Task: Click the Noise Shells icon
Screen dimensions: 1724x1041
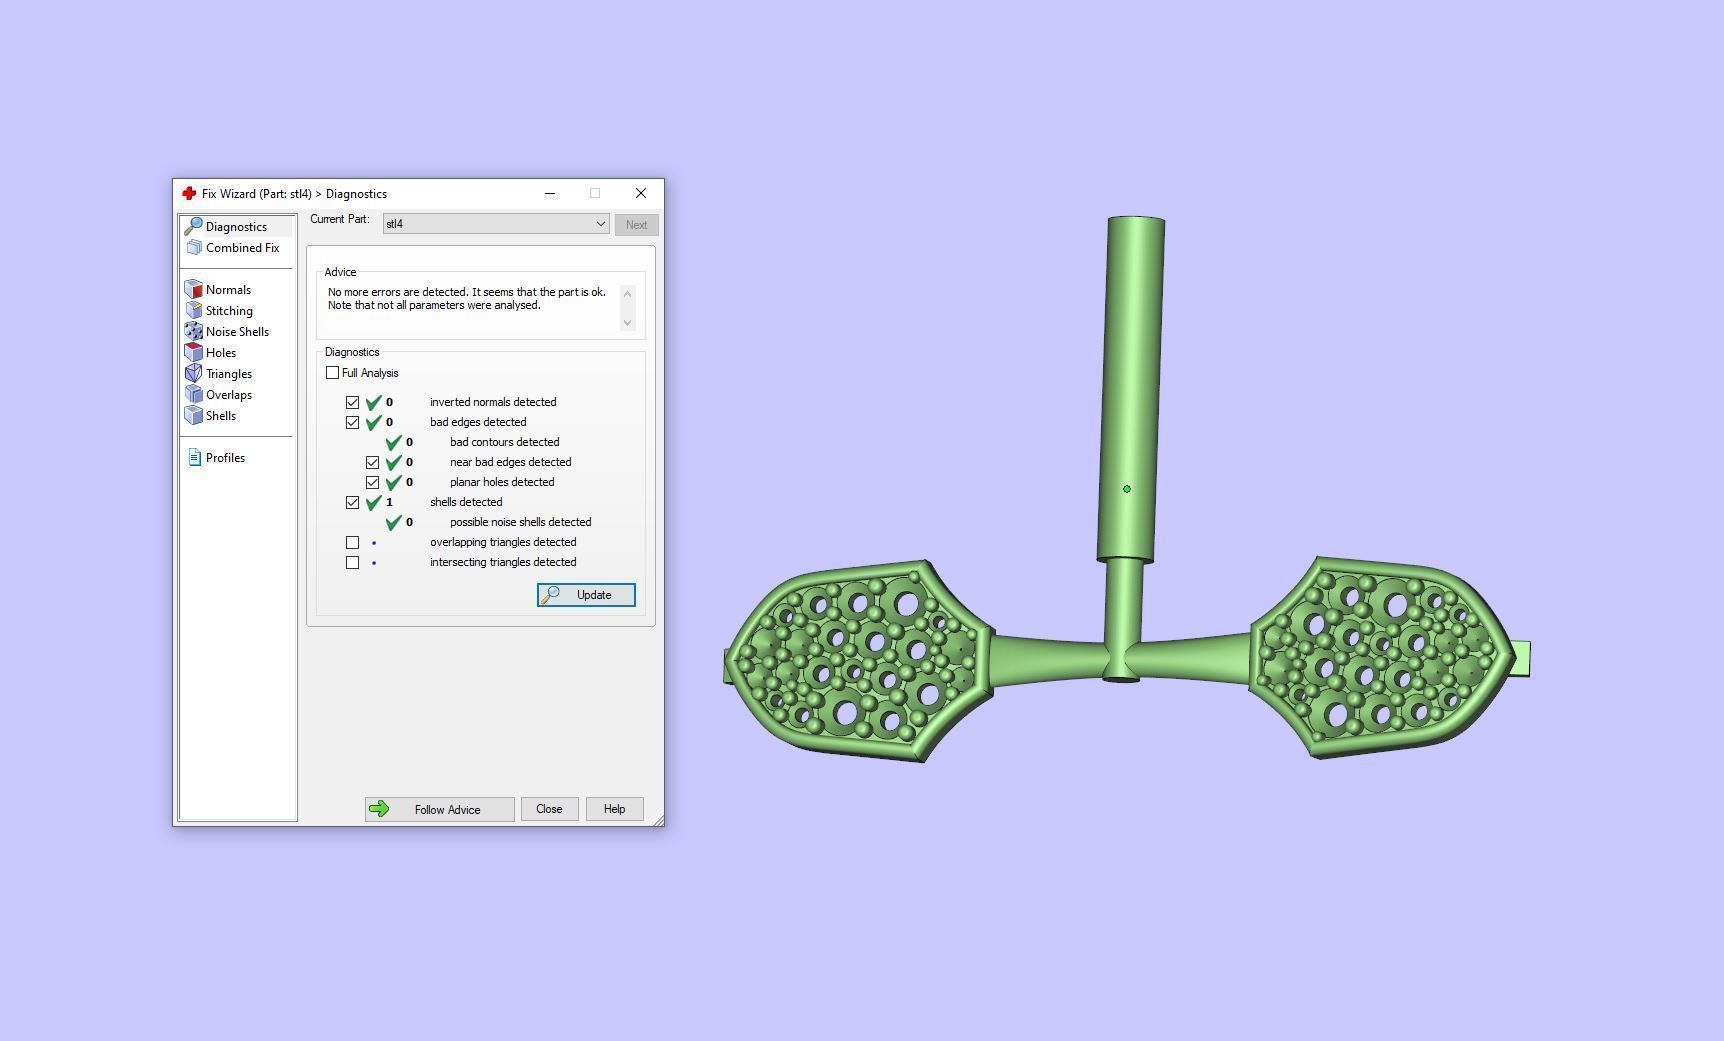Action: click(194, 332)
